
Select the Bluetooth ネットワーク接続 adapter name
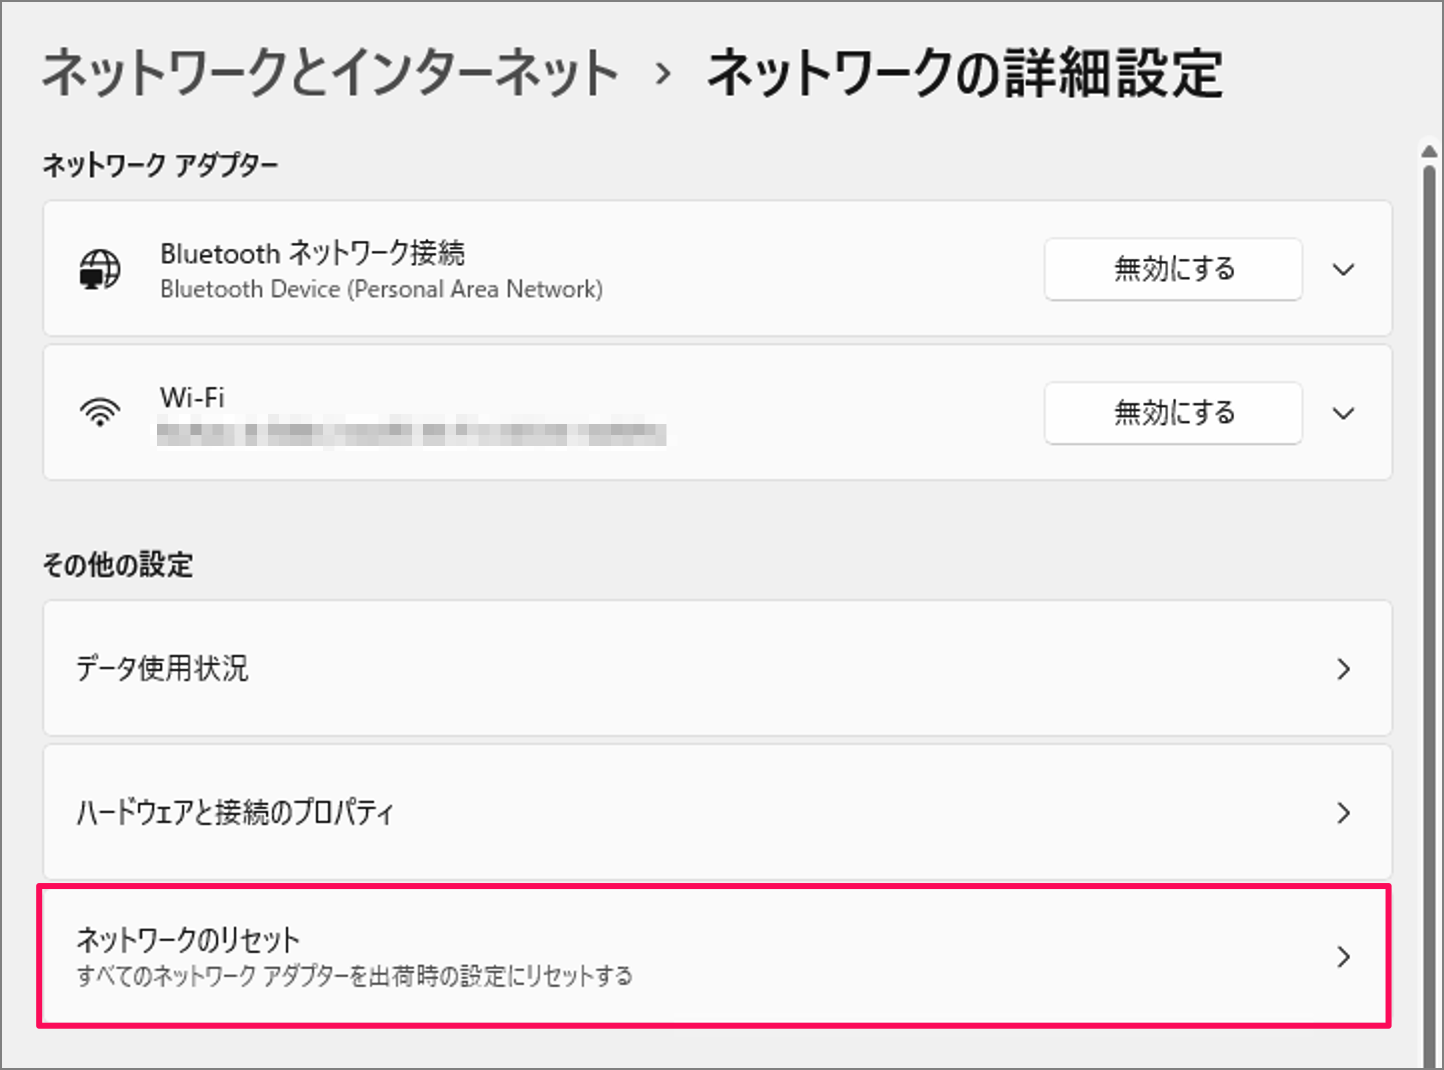[x=312, y=253]
